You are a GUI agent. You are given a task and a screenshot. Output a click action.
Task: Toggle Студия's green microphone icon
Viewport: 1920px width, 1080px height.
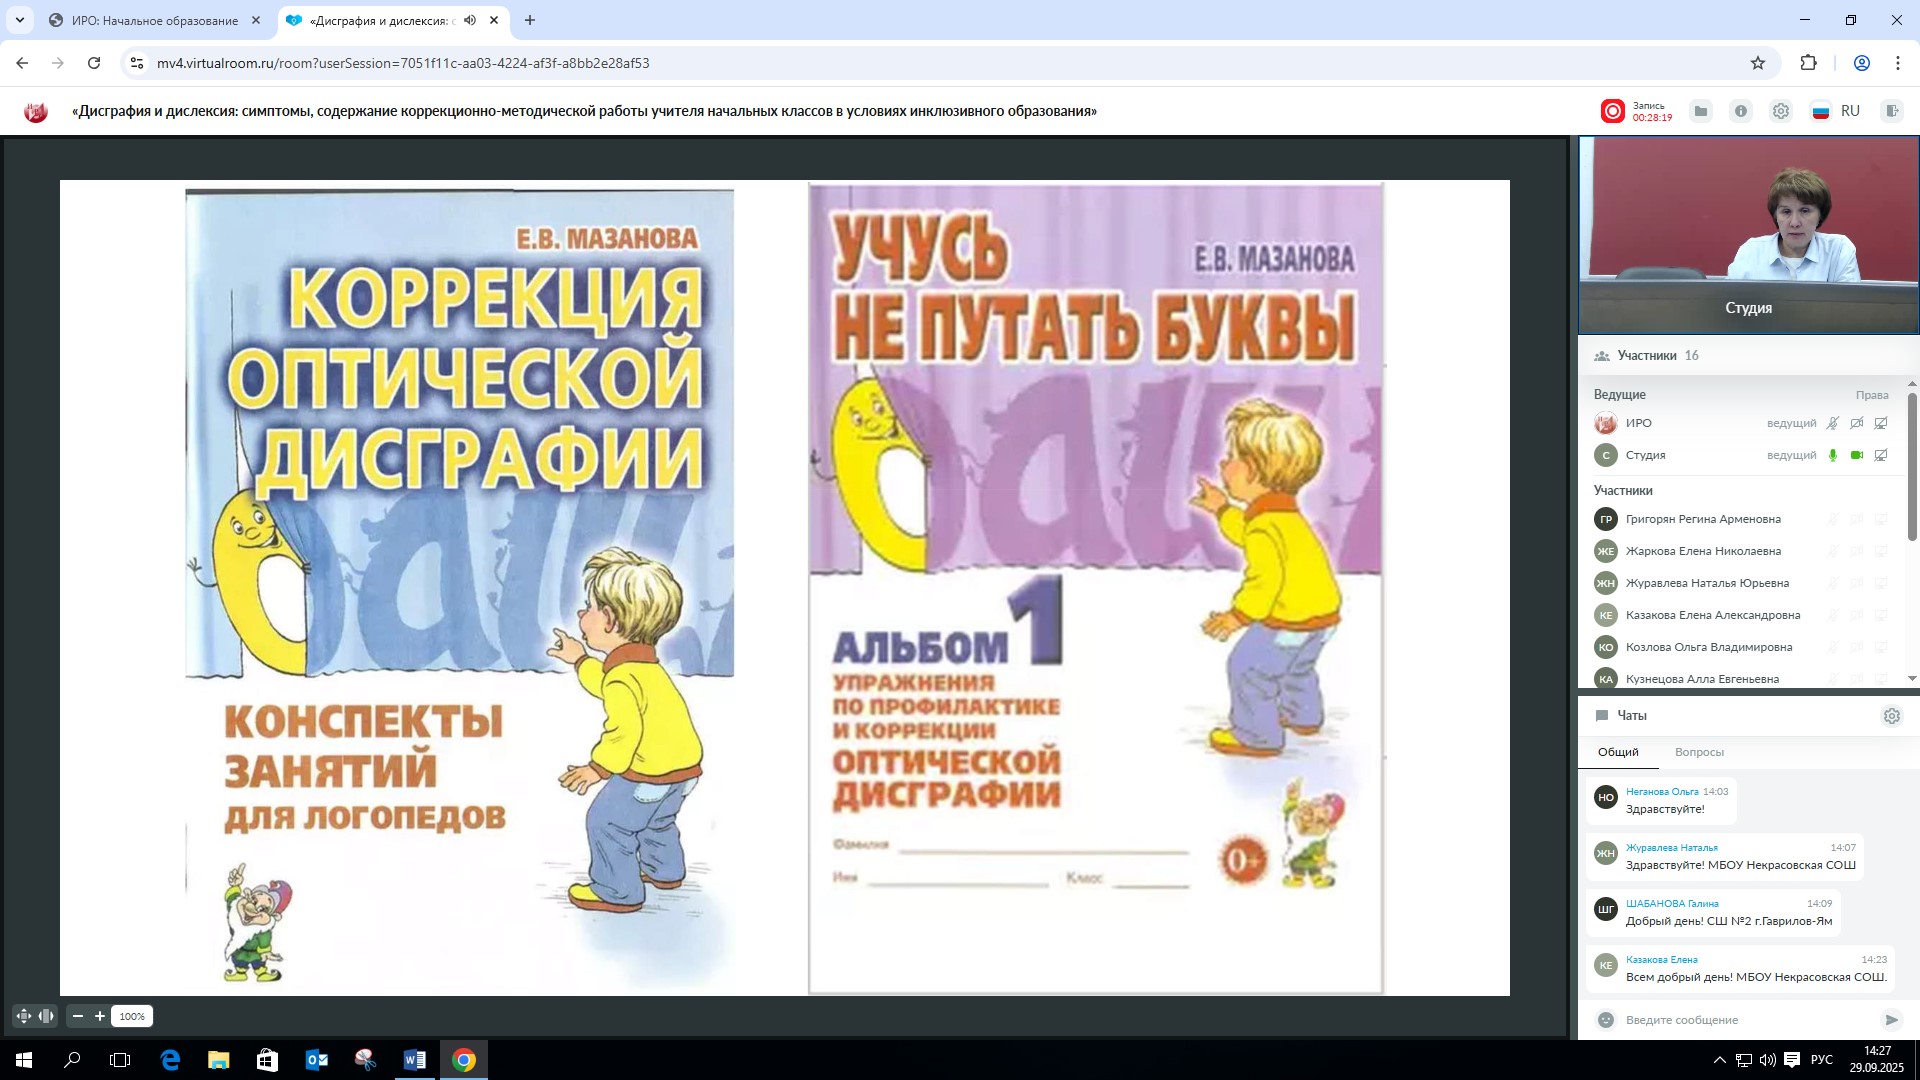pos(1833,455)
